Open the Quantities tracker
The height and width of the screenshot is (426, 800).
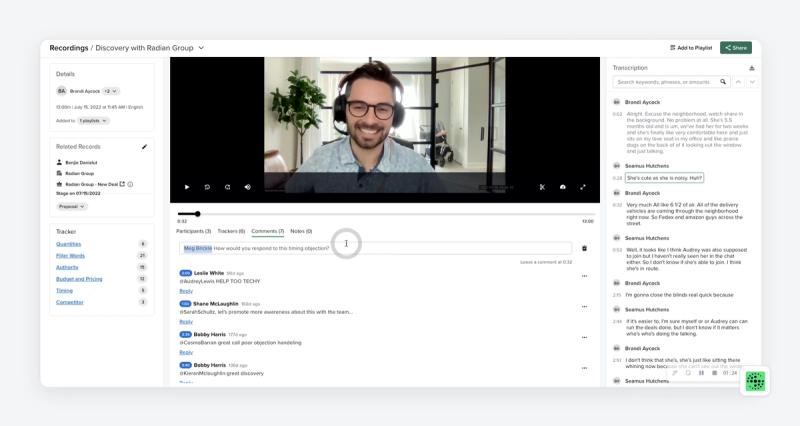(68, 244)
